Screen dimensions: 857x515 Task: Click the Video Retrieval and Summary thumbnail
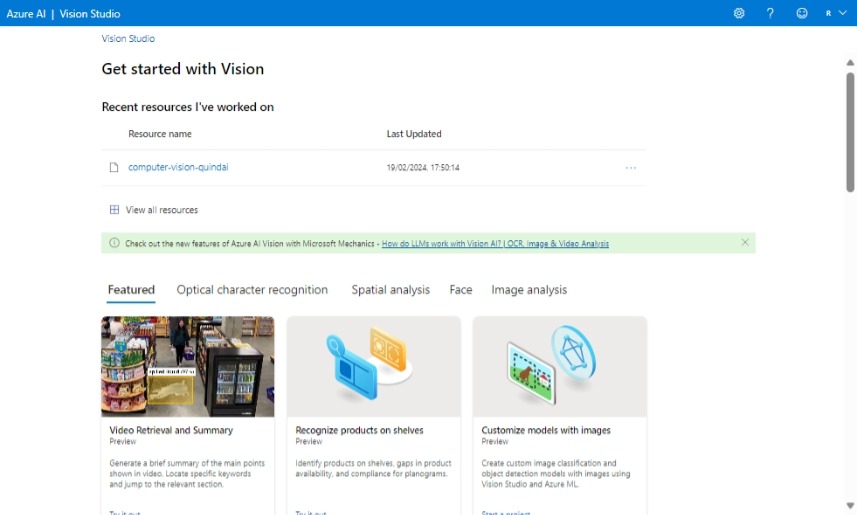coord(187,366)
